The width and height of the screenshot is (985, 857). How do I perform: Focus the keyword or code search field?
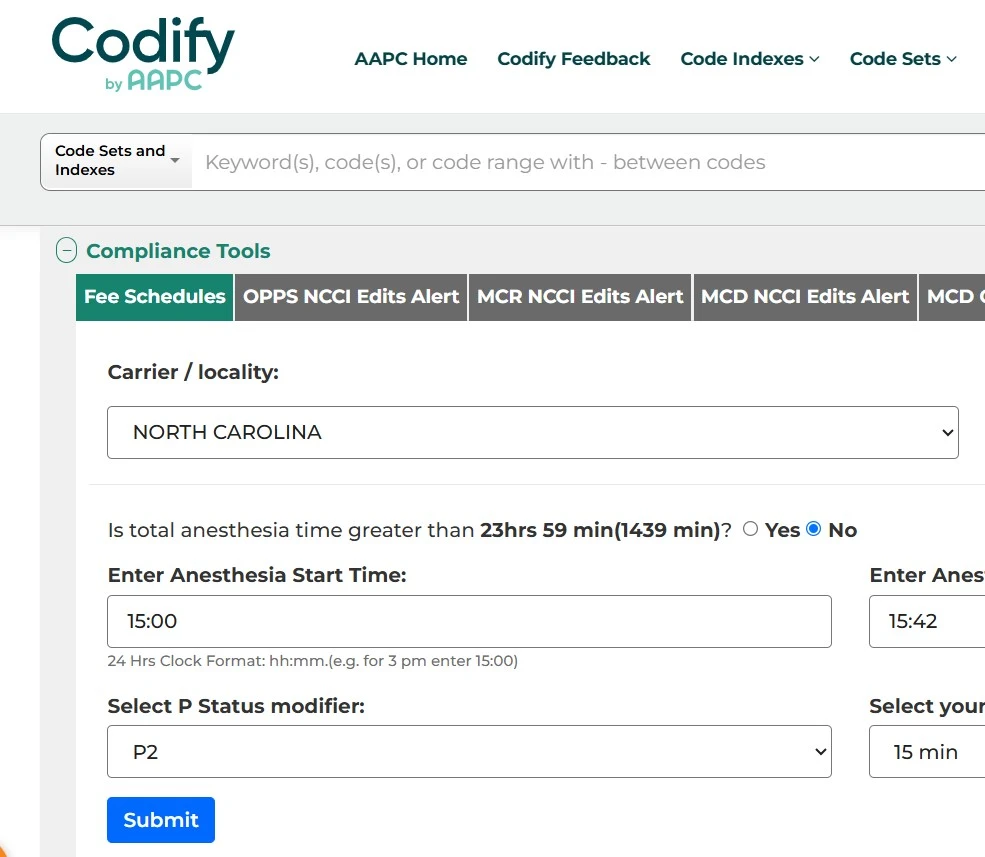click(588, 162)
